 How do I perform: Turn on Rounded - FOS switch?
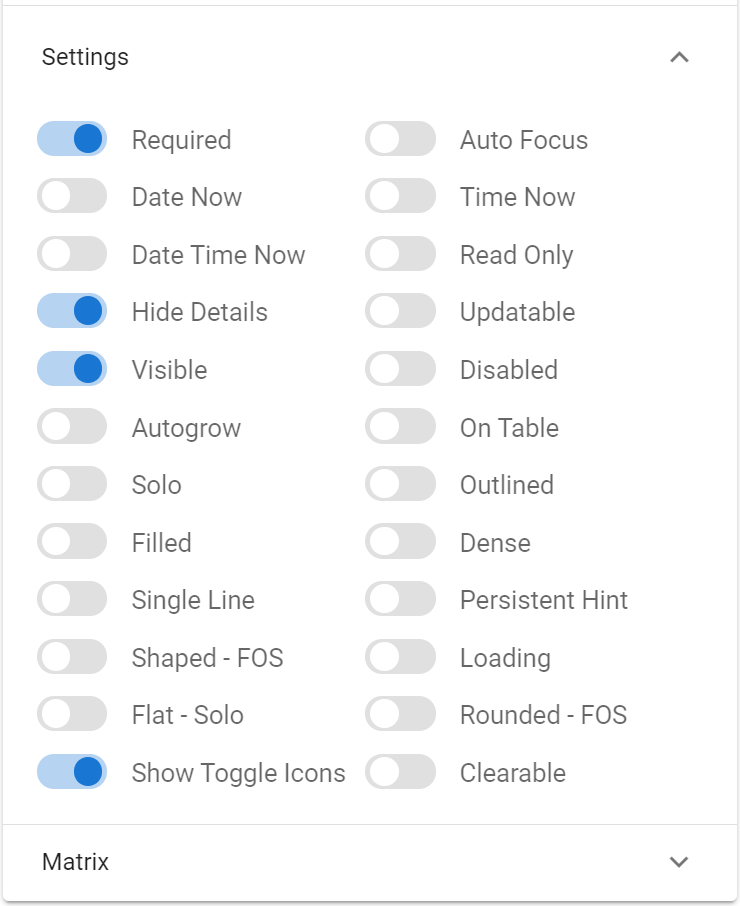pos(400,715)
